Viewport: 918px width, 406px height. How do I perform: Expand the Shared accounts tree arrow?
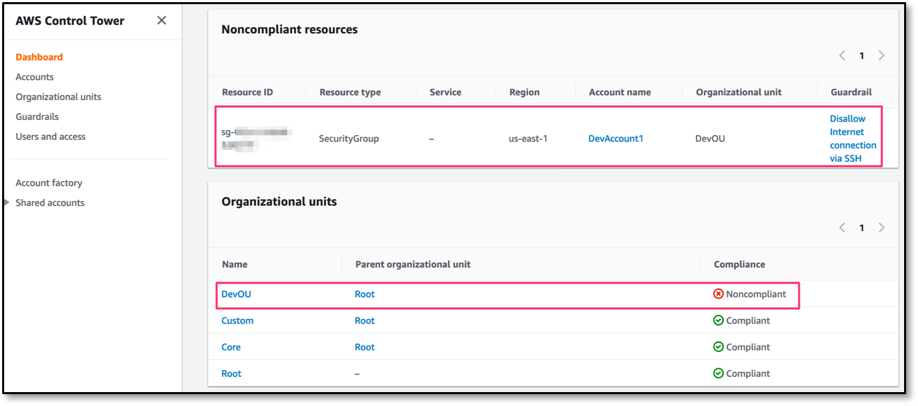[7, 203]
